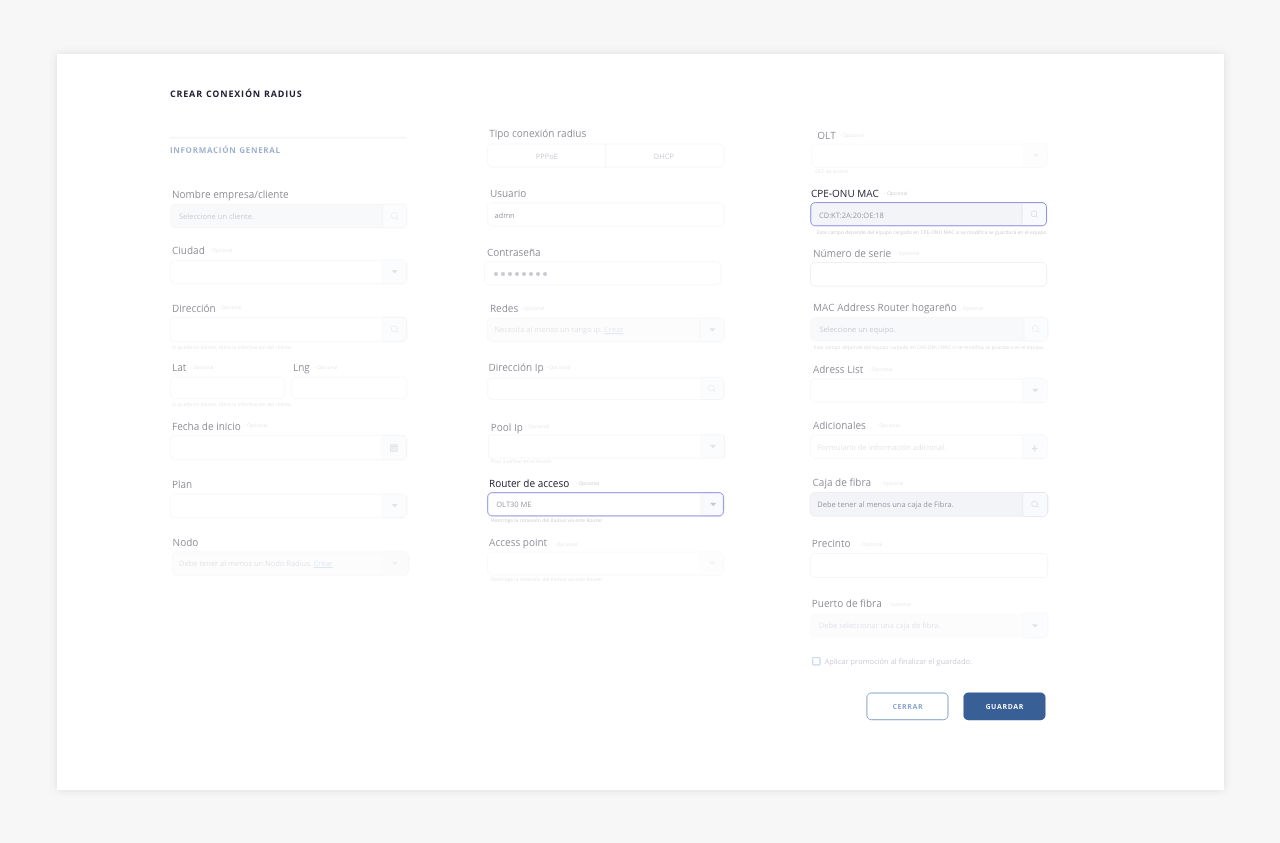Image resolution: width=1280 pixels, height=843 pixels.
Task: Click the Número de serie input field
Action: pyautogui.click(x=928, y=274)
